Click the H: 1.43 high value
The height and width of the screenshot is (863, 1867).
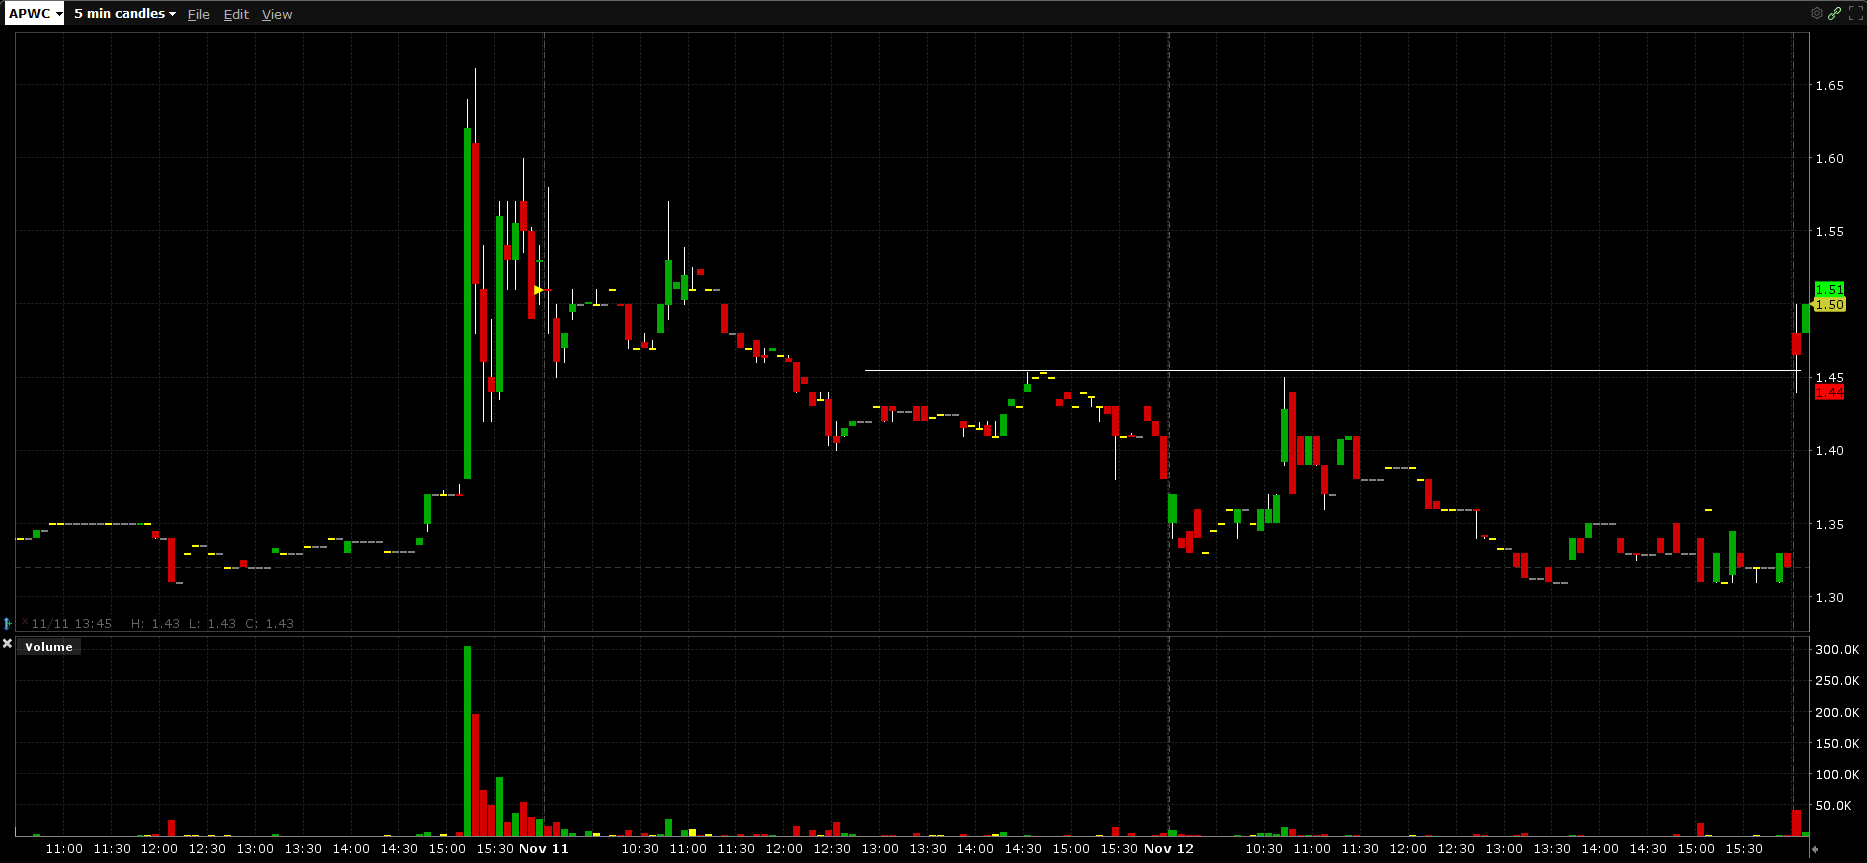click(x=156, y=624)
